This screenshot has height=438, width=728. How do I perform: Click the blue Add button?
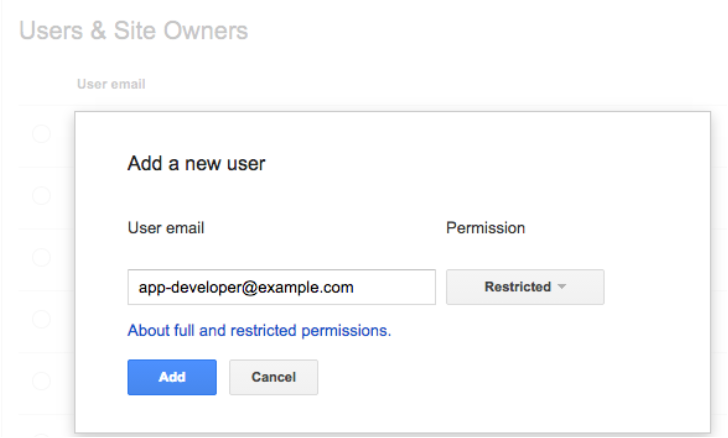[x=172, y=377]
